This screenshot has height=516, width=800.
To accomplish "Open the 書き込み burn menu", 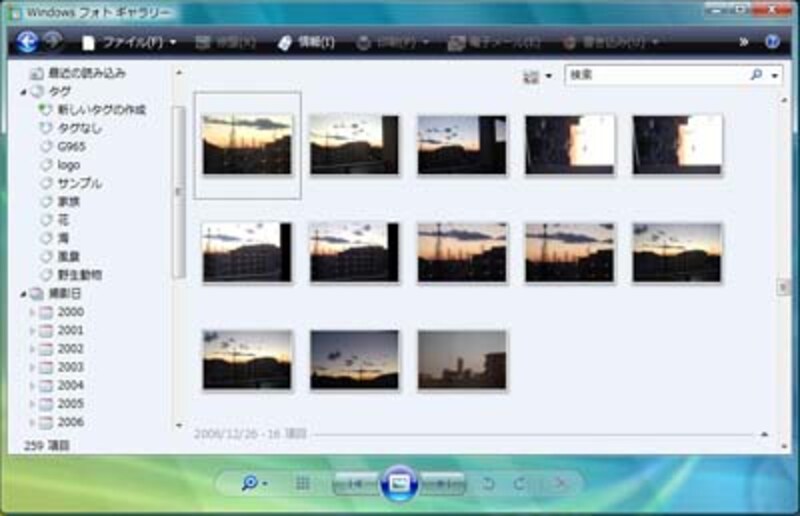I will [x=610, y=43].
